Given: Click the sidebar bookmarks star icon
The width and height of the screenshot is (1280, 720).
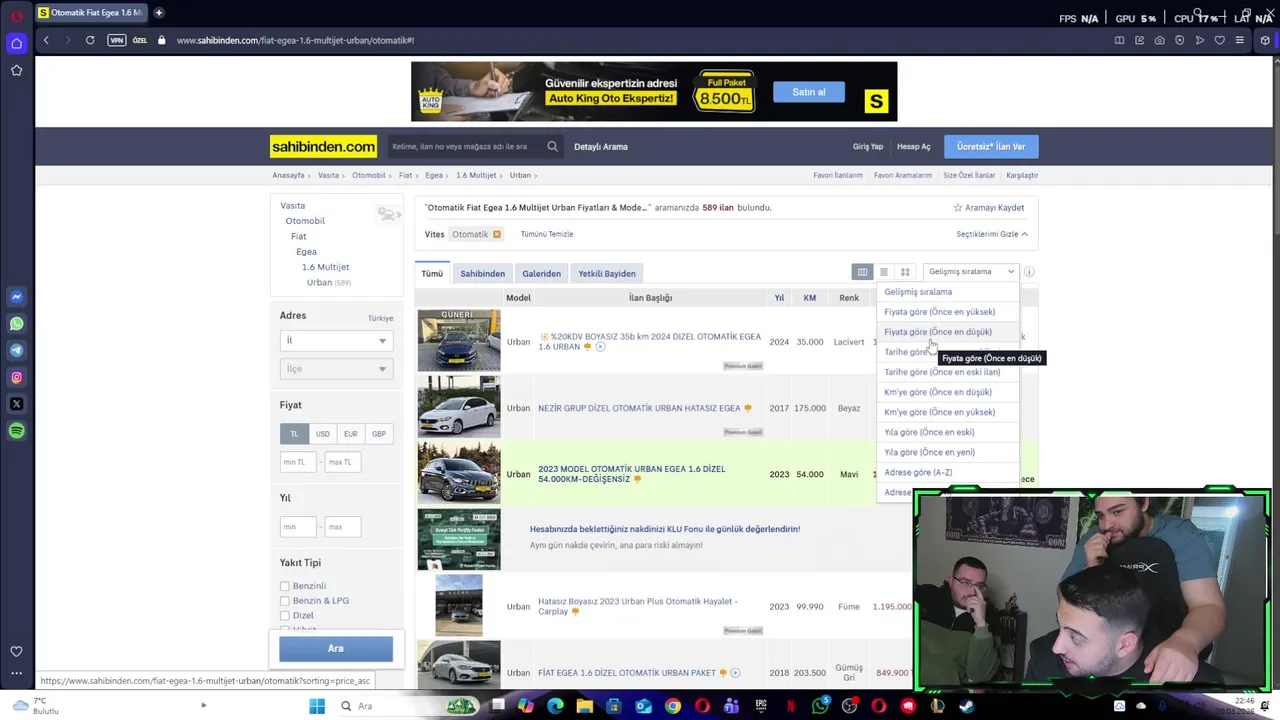Looking at the screenshot, I should 16,70.
